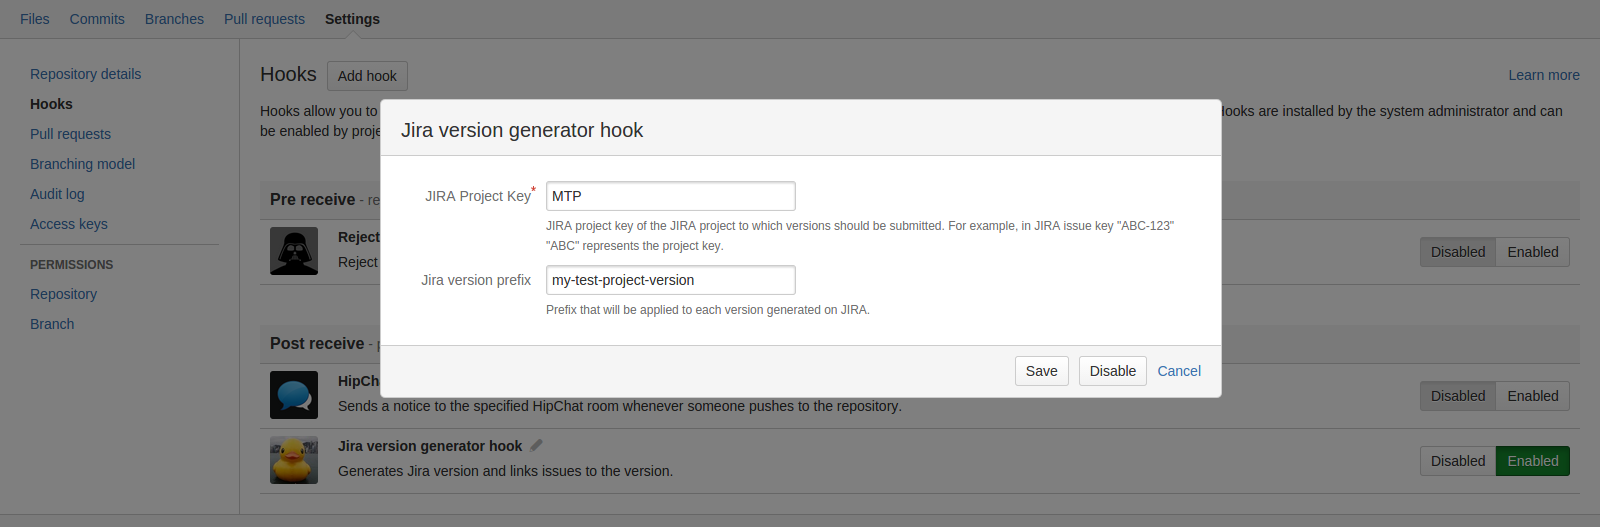Click the 'Jira version generator hook' dialog title
The image size is (1600, 527).
click(522, 130)
